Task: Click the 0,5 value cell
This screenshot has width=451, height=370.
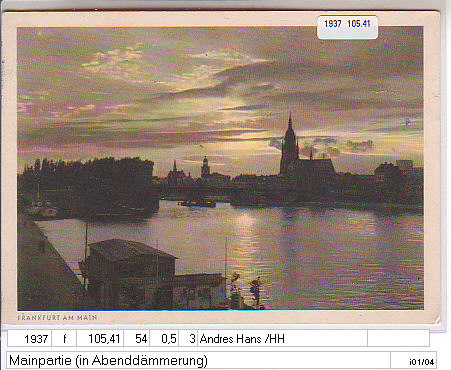Action: coord(164,339)
